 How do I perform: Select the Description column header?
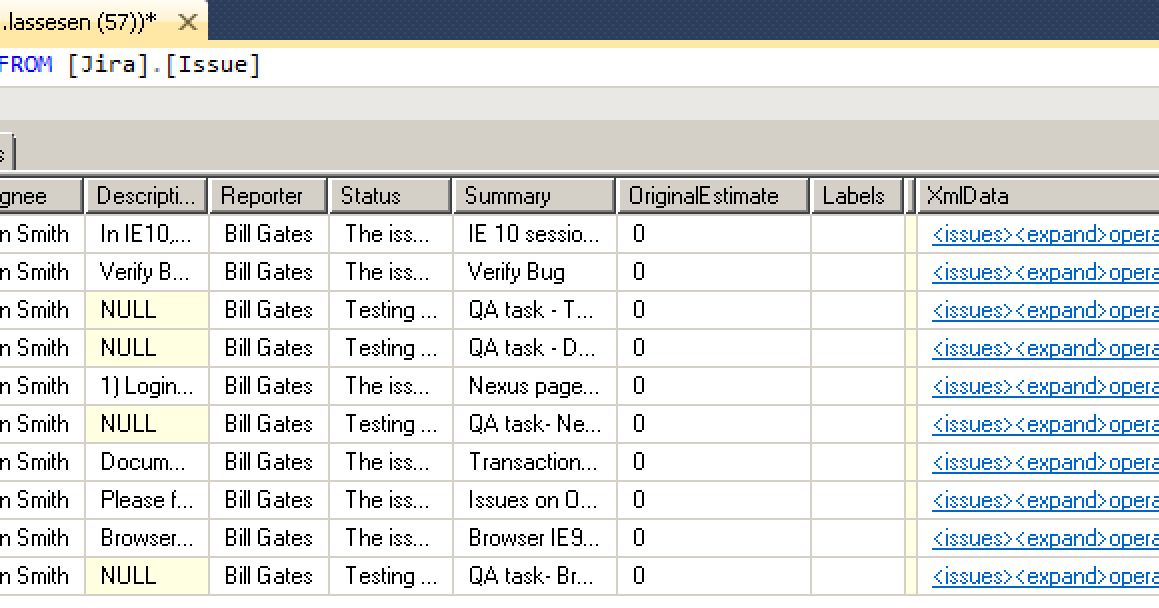(146, 195)
